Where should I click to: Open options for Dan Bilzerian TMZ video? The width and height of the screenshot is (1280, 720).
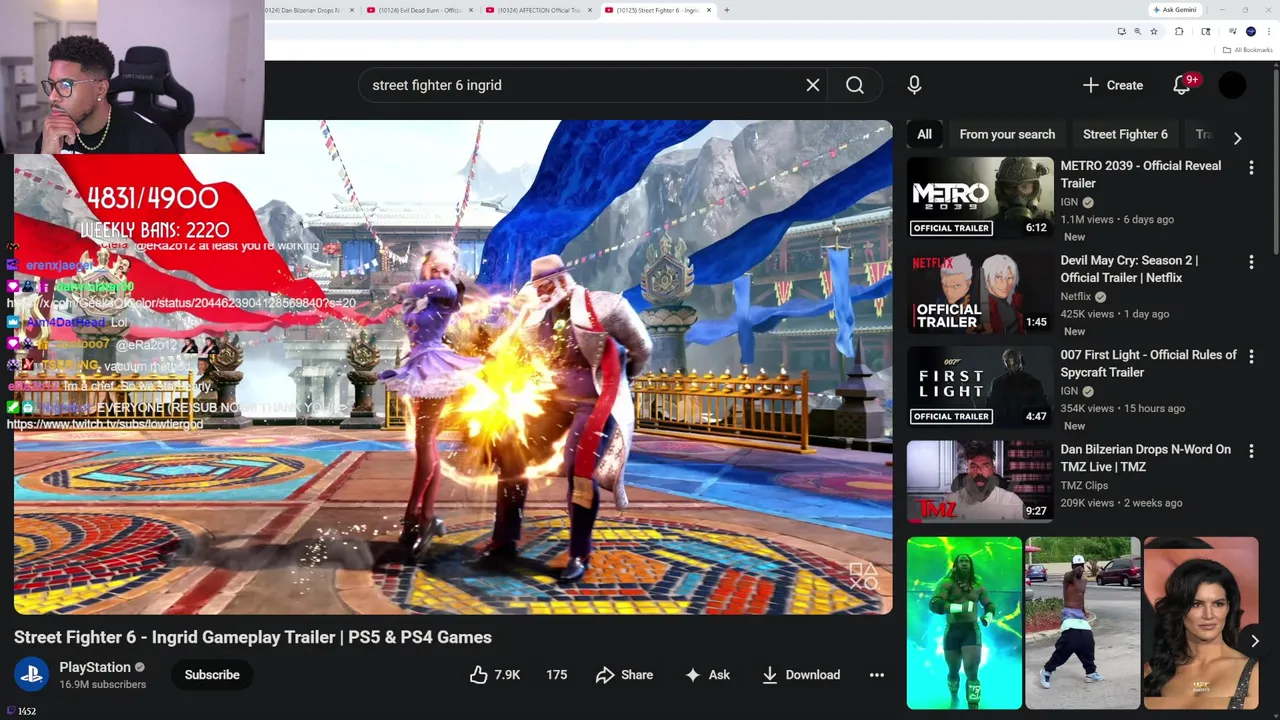click(x=1251, y=451)
